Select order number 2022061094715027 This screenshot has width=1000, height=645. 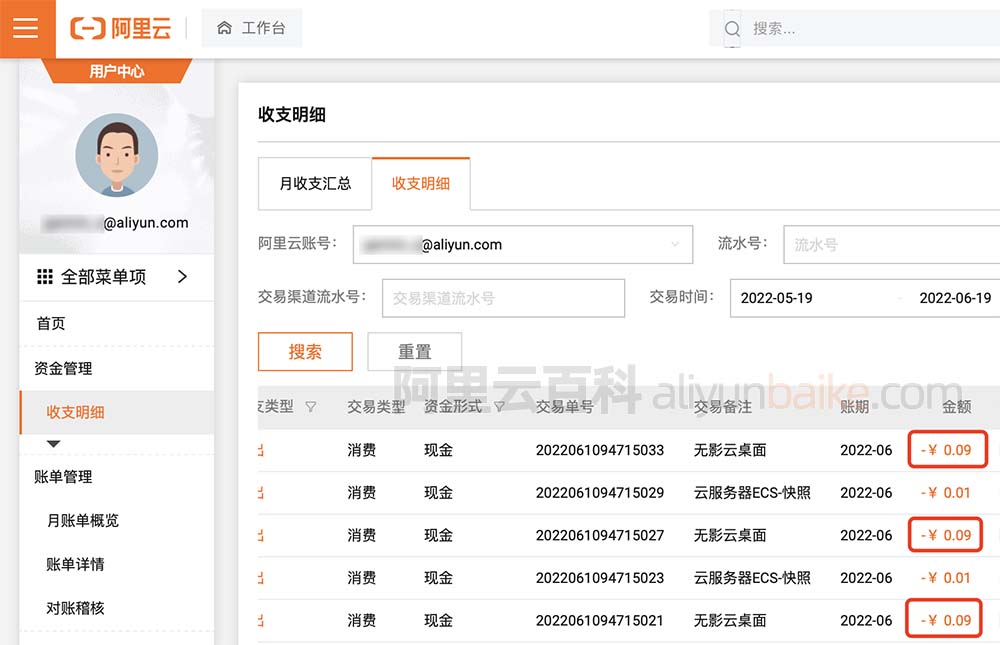(x=599, y=535)
